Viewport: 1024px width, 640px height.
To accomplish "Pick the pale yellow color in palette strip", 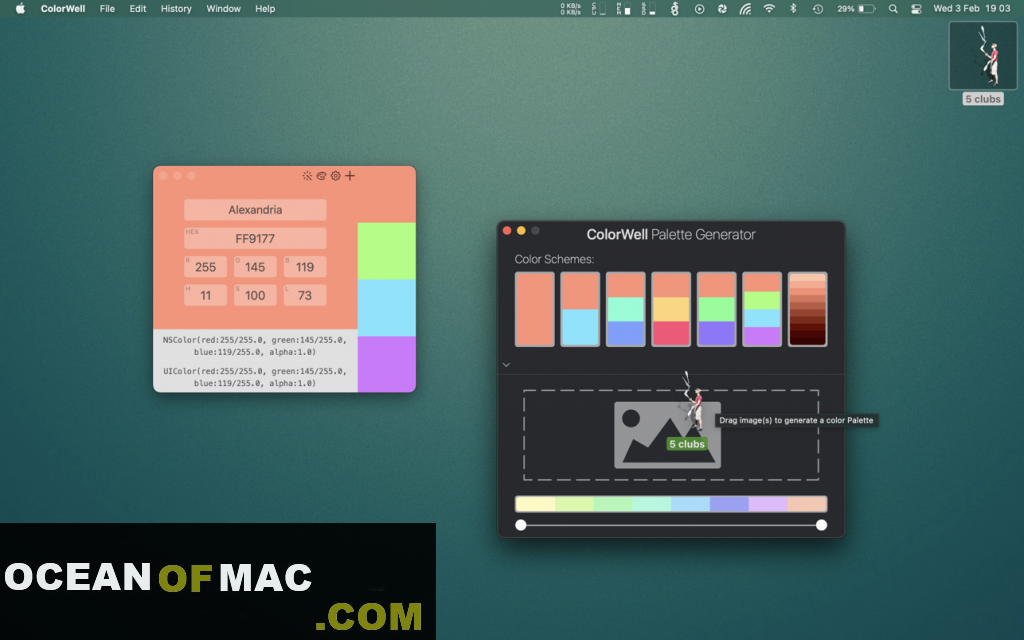I will point(535,504).
